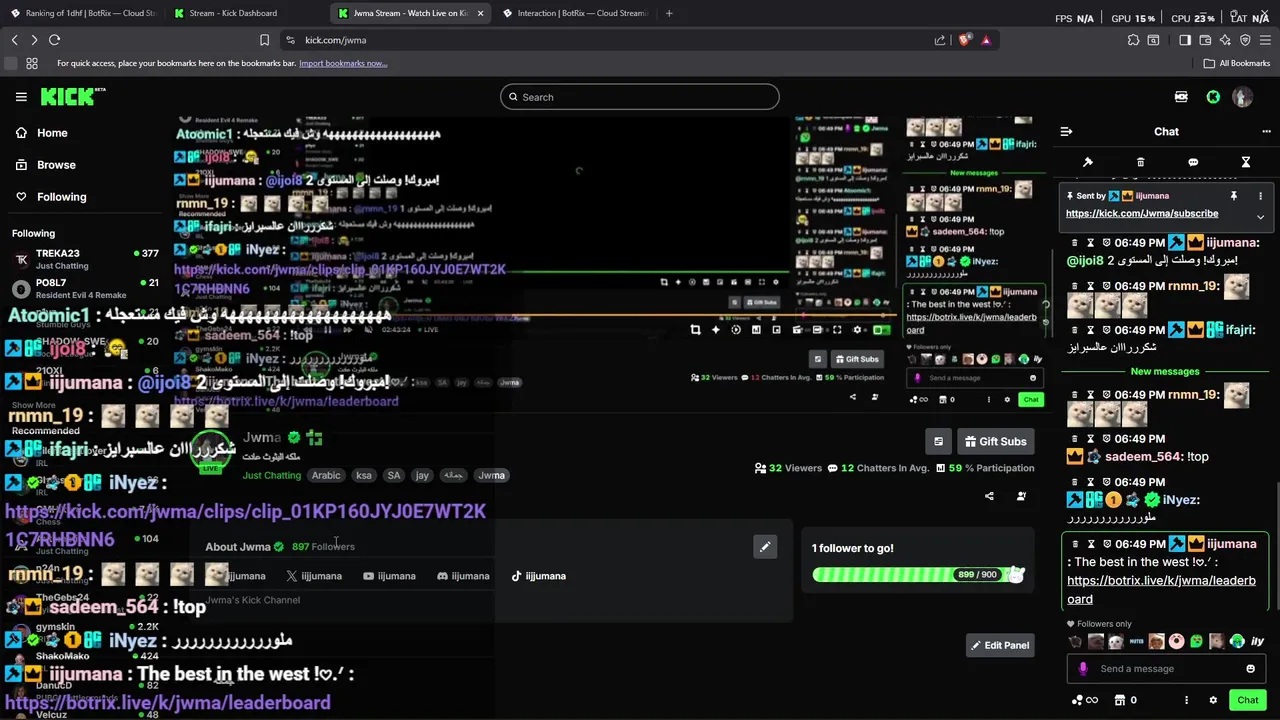This screenshot has height=720, width=1280.
Task: Open the user avatar menu in Kick header
Action: pyautogui.click(x=1242, y=97)
